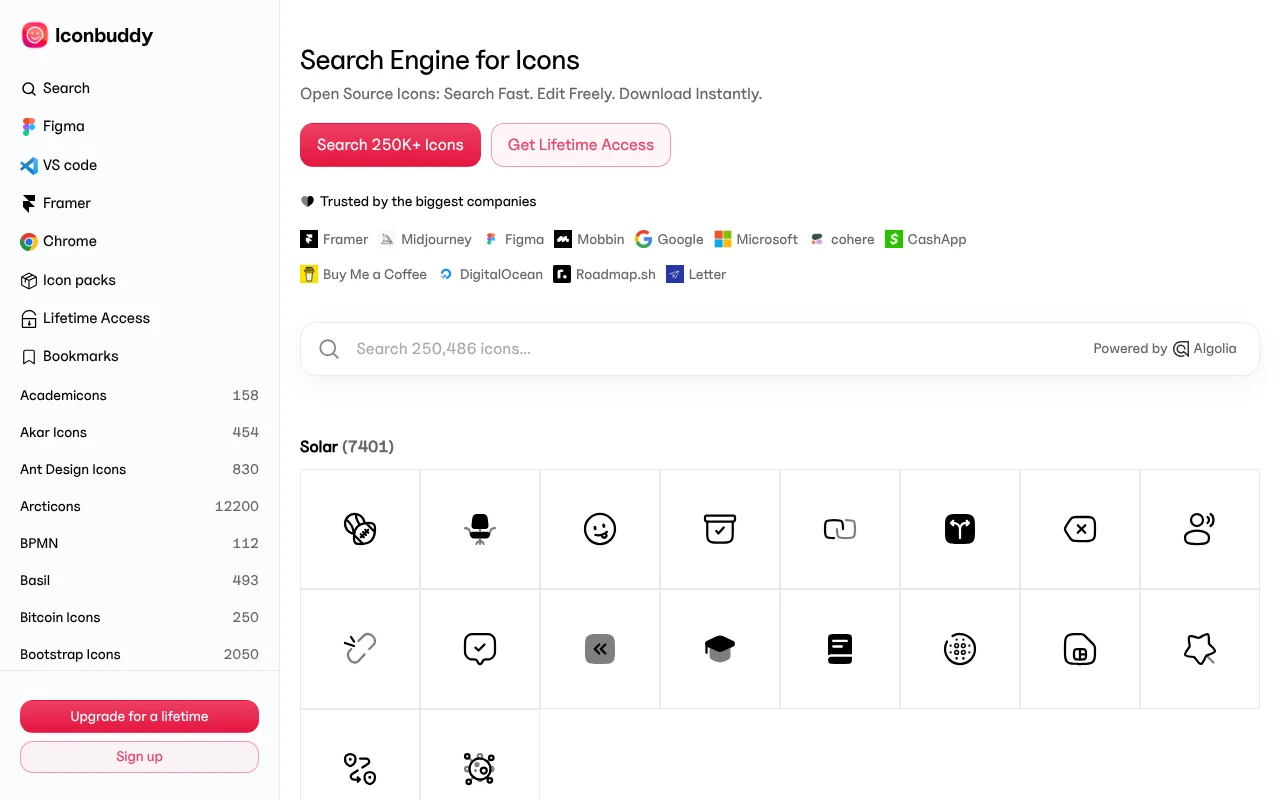Open the Solar icon set heading
The image size is (1280, 800).
[347, 447]
